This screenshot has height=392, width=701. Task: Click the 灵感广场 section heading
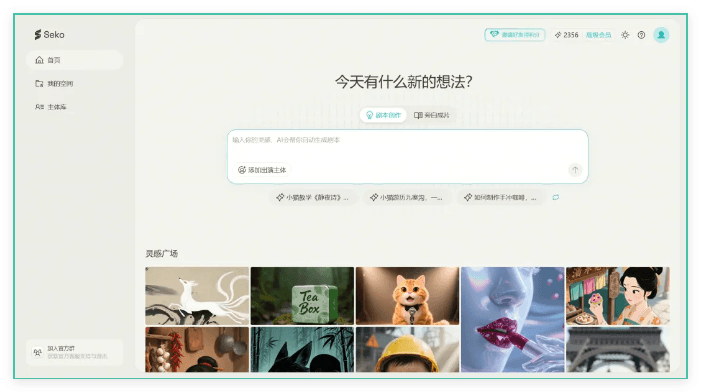(x=161, y=253)
